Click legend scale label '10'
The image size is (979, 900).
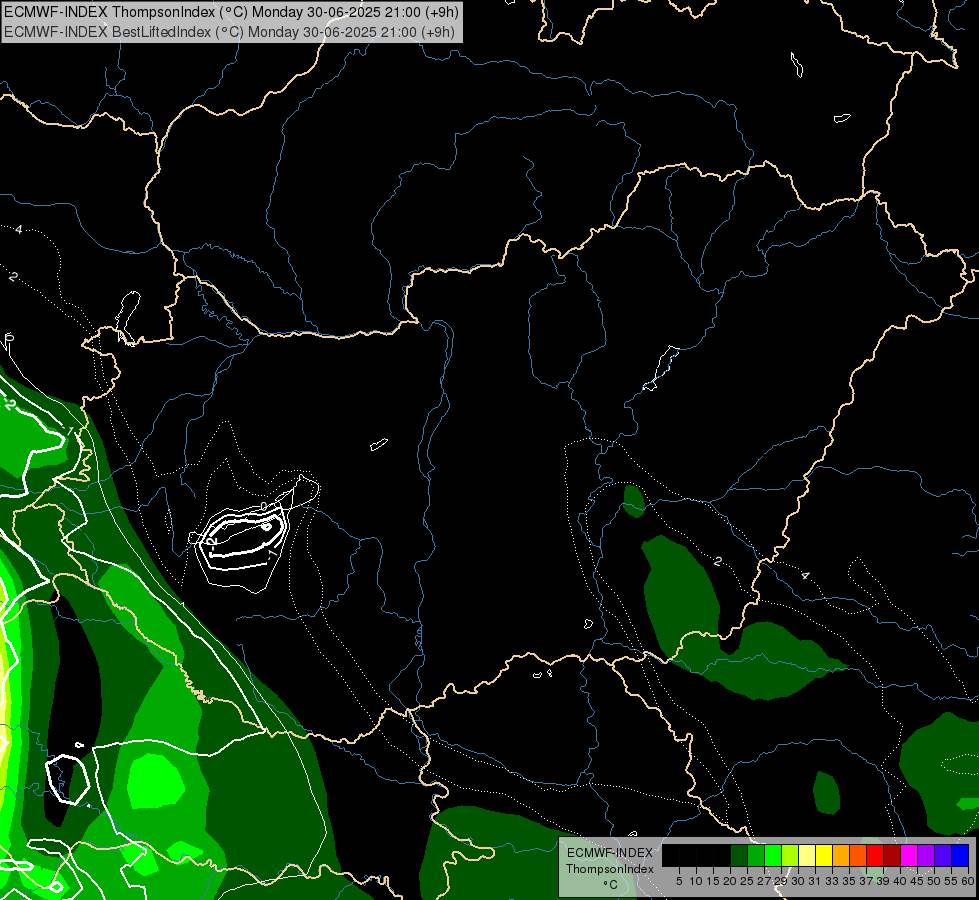[696, 881]
